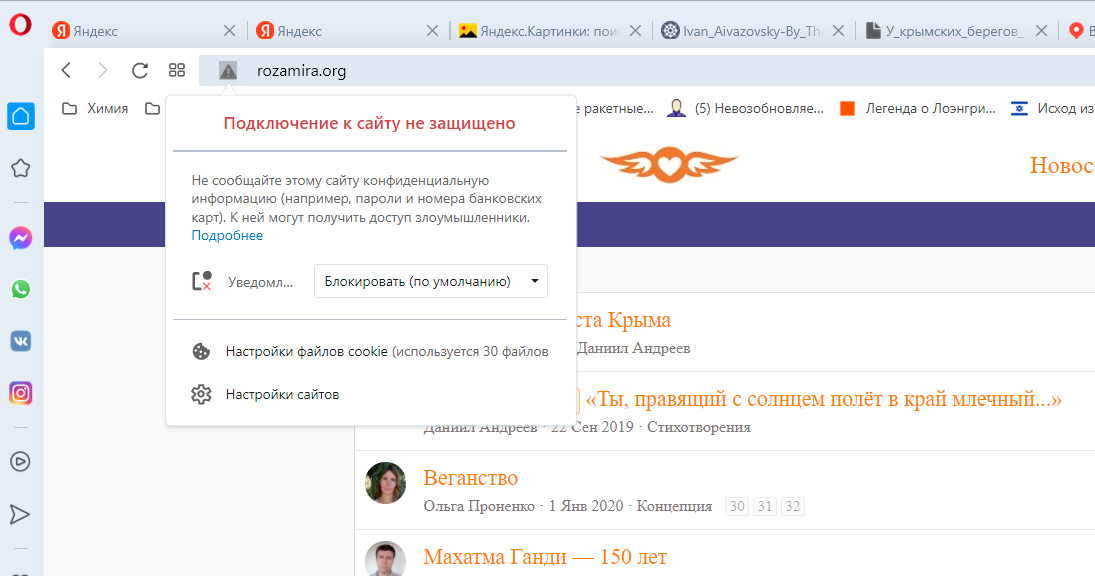This screenshot has height=576, width=1095.
Task: Open the VK sidebar panel
Action: (20, 341)
